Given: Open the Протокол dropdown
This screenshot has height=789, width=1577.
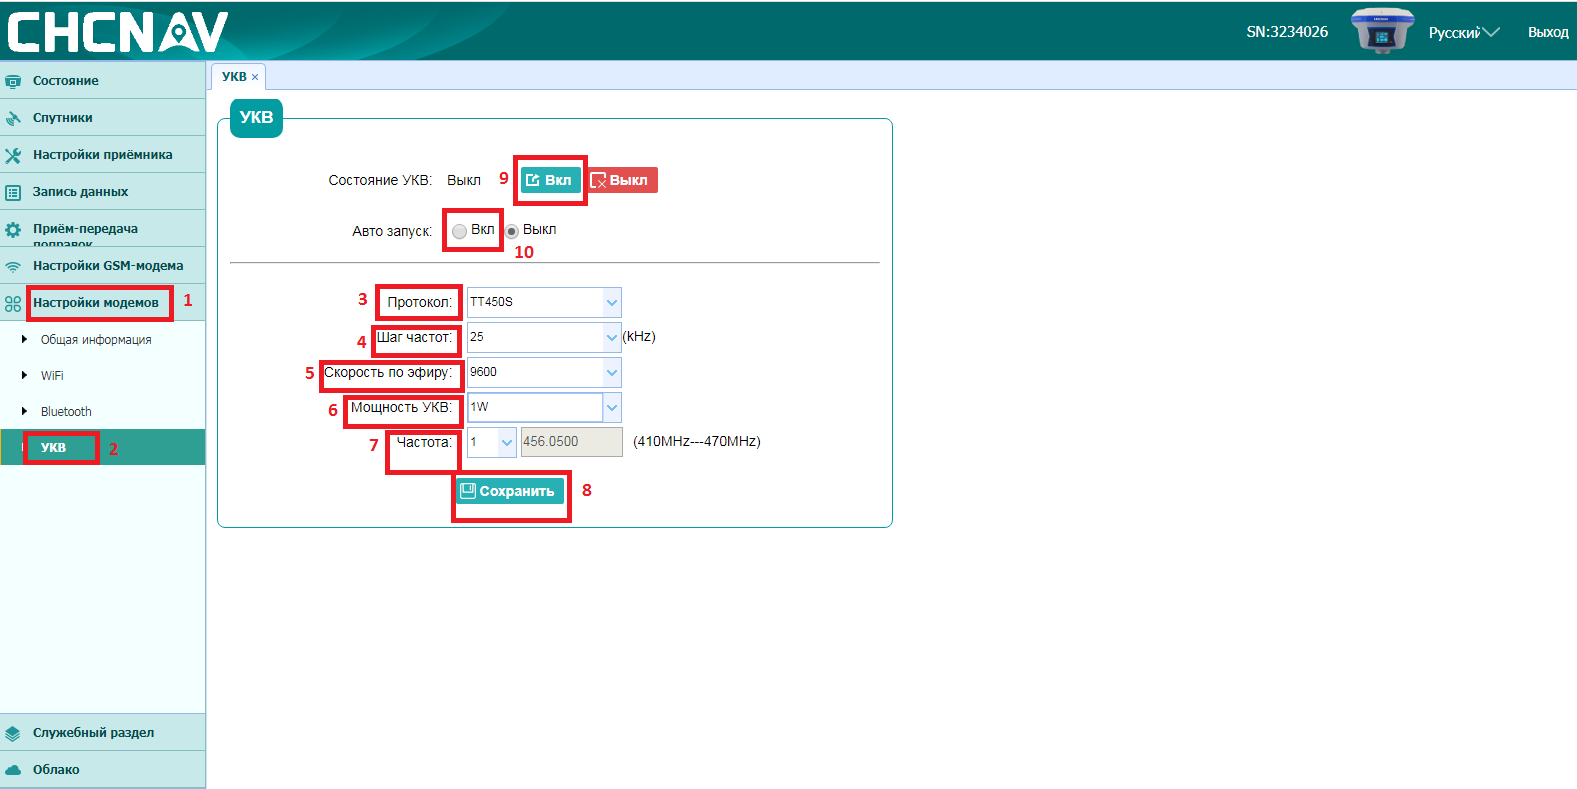Looking at the screenshot, I should pyautogui.click(x=612, y=302).
